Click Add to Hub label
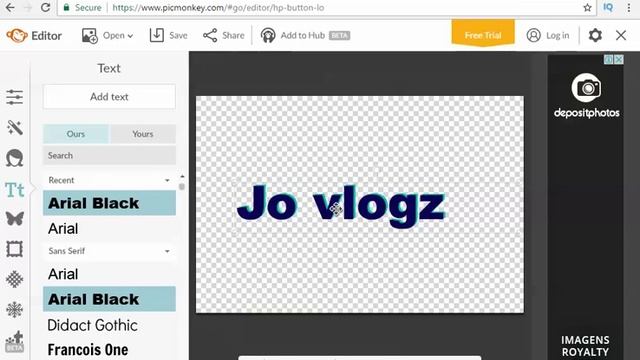The height and width of the screenshot is (360, 640). [303, 36]
